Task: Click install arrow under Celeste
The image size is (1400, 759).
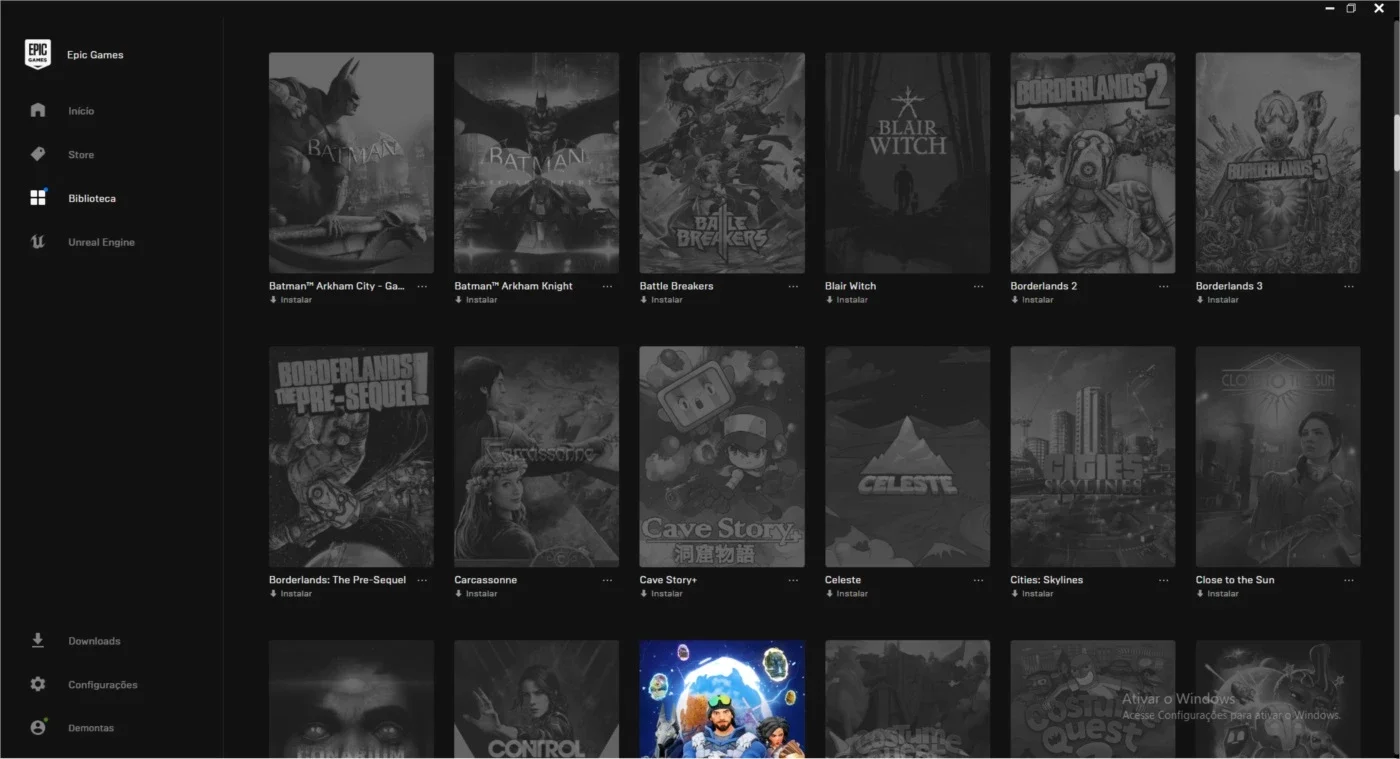Action: [x=829, y=594]
